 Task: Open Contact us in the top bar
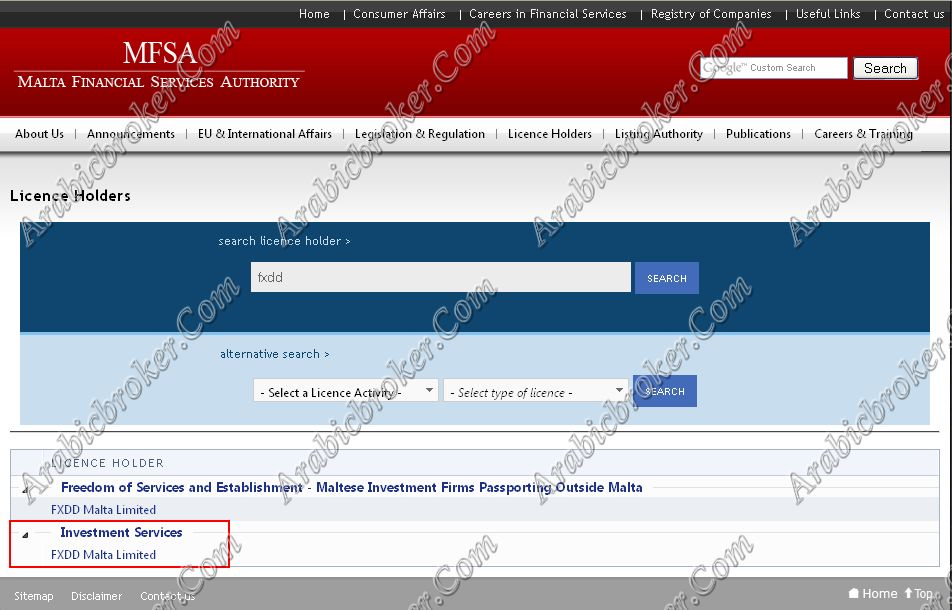click(x=914, y=13)
